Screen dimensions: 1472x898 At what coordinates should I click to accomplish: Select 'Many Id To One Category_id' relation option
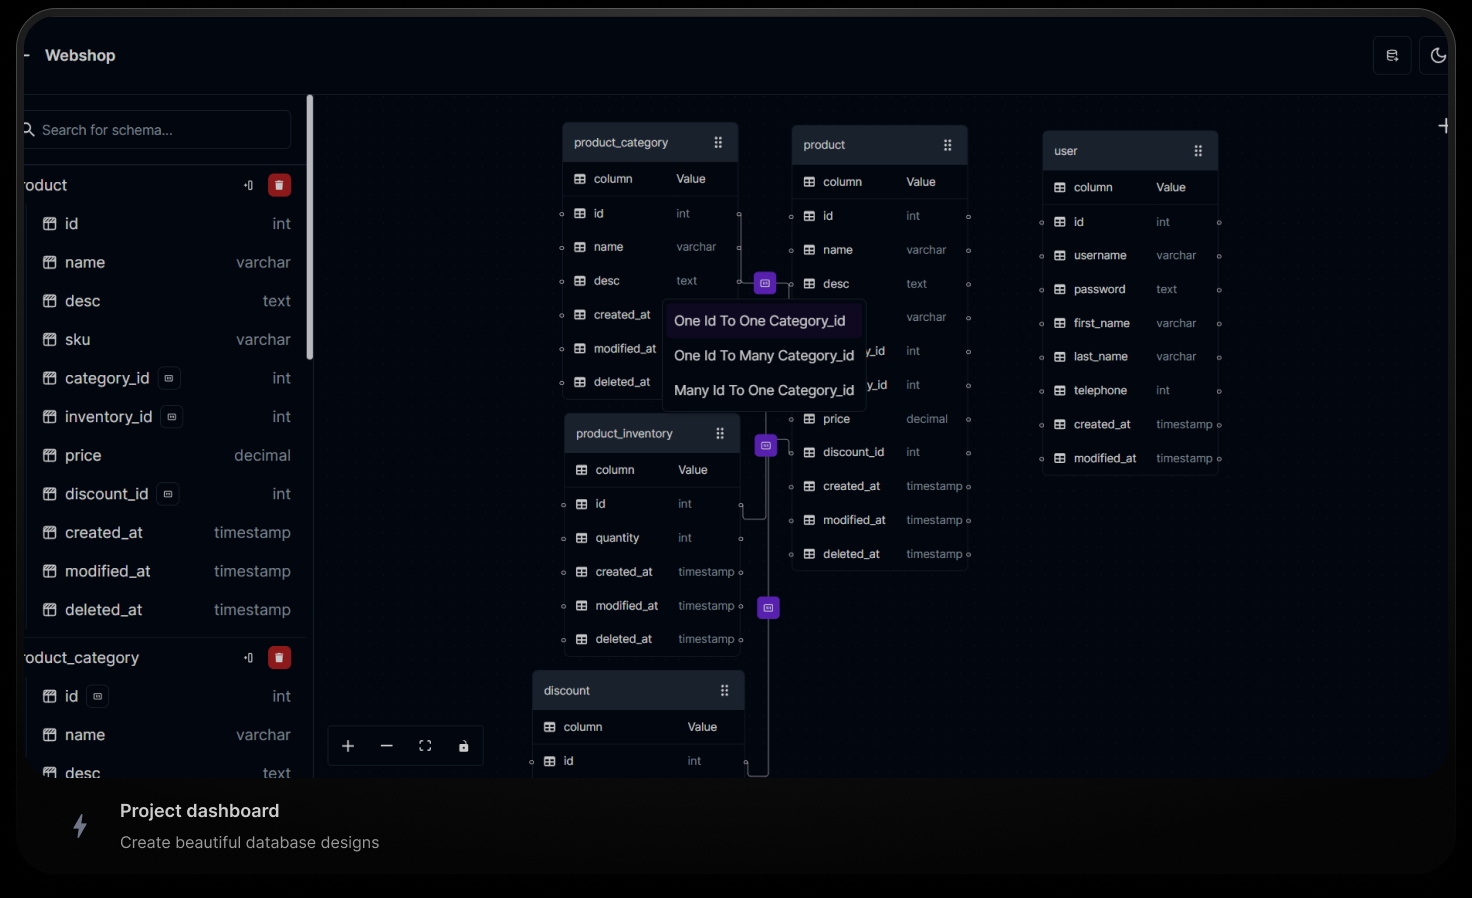(764, 391)
